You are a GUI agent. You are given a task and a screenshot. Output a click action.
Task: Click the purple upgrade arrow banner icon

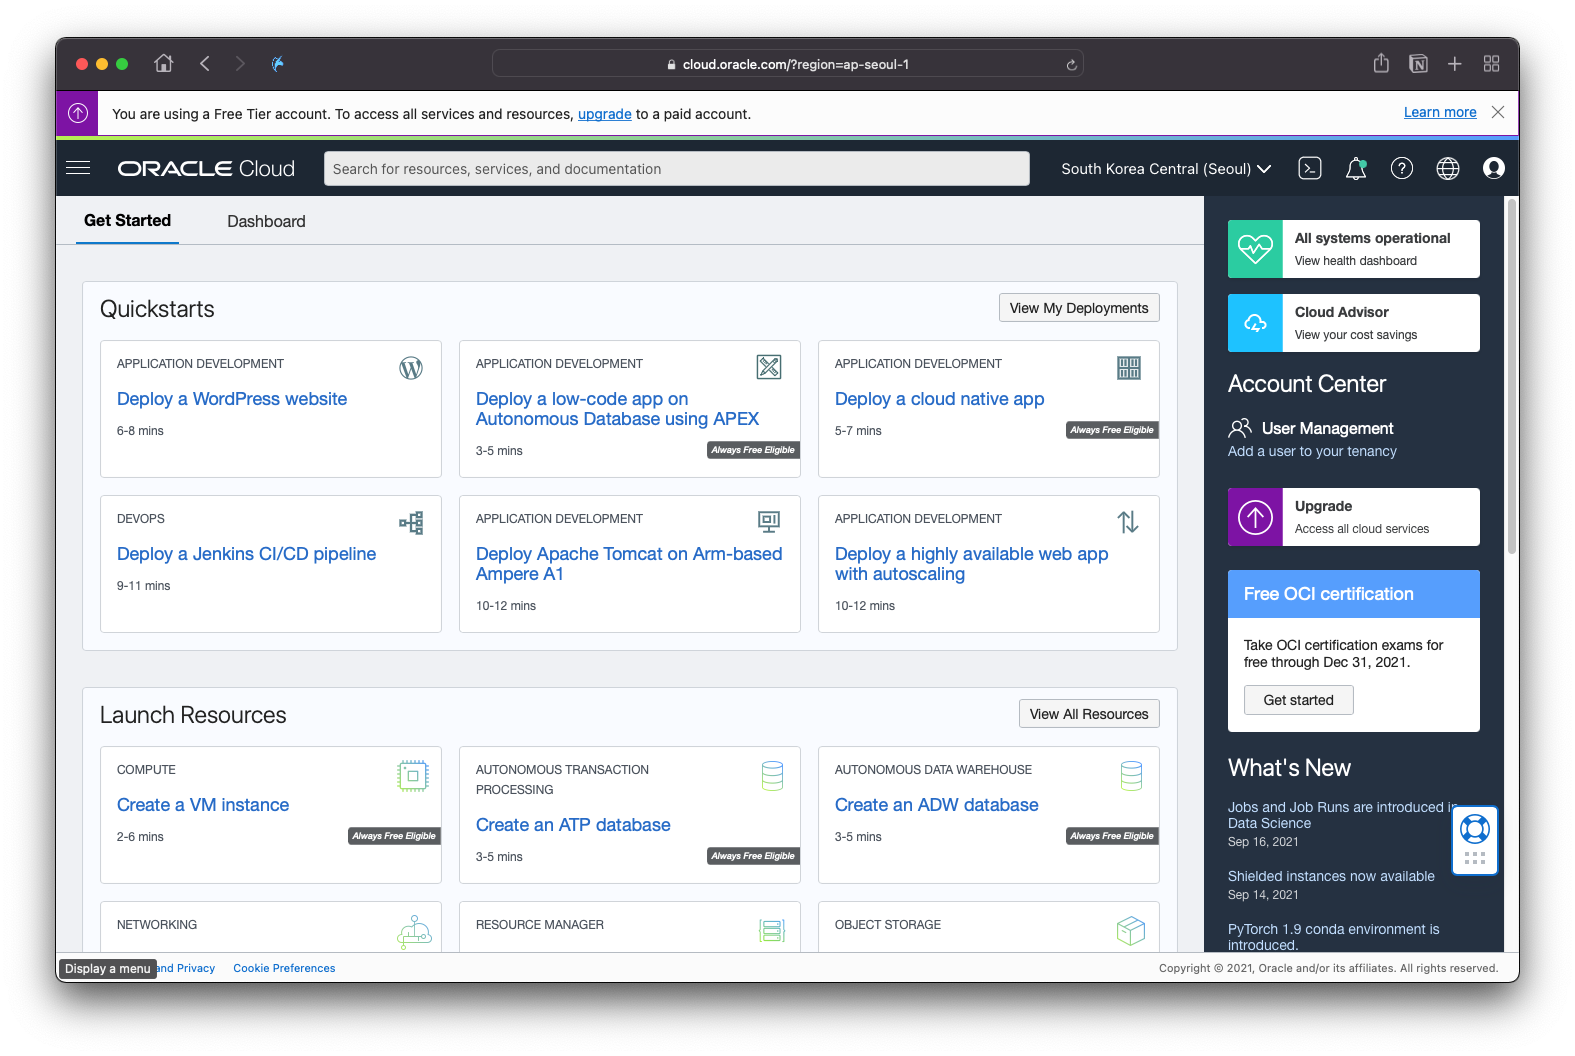[77, 113]
